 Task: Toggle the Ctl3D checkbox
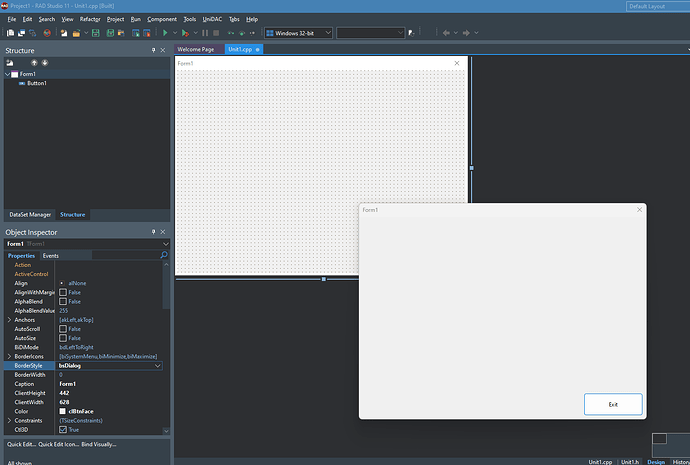pos(63,429)
